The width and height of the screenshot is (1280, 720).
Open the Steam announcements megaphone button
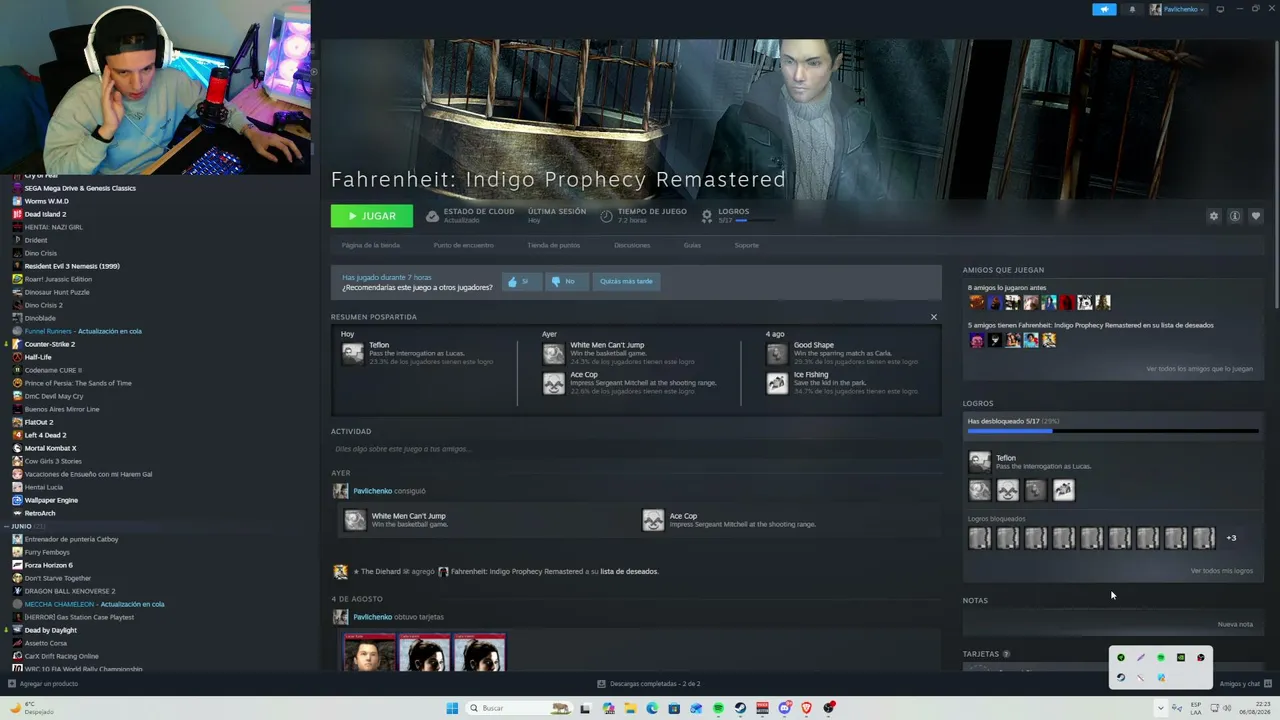coord(1104,9)
